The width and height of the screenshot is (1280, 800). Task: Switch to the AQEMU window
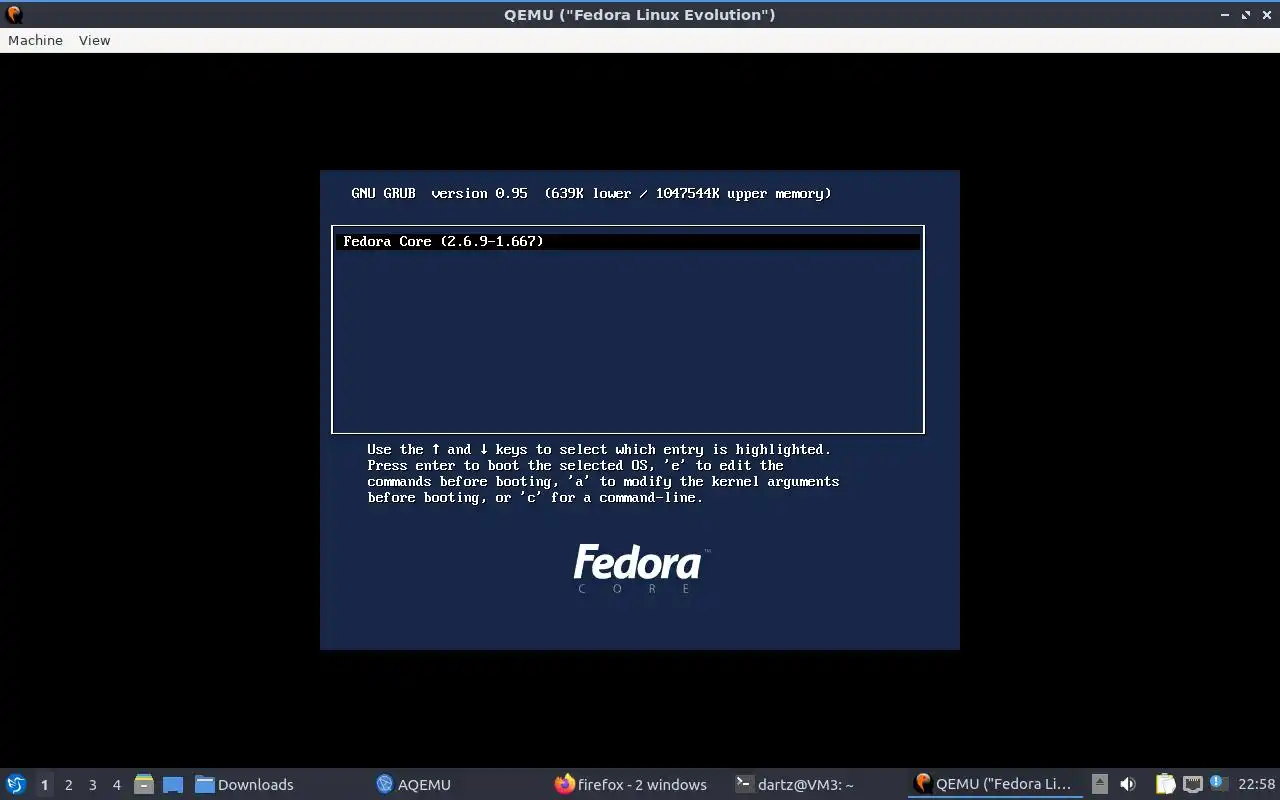[x=414, y=784]
